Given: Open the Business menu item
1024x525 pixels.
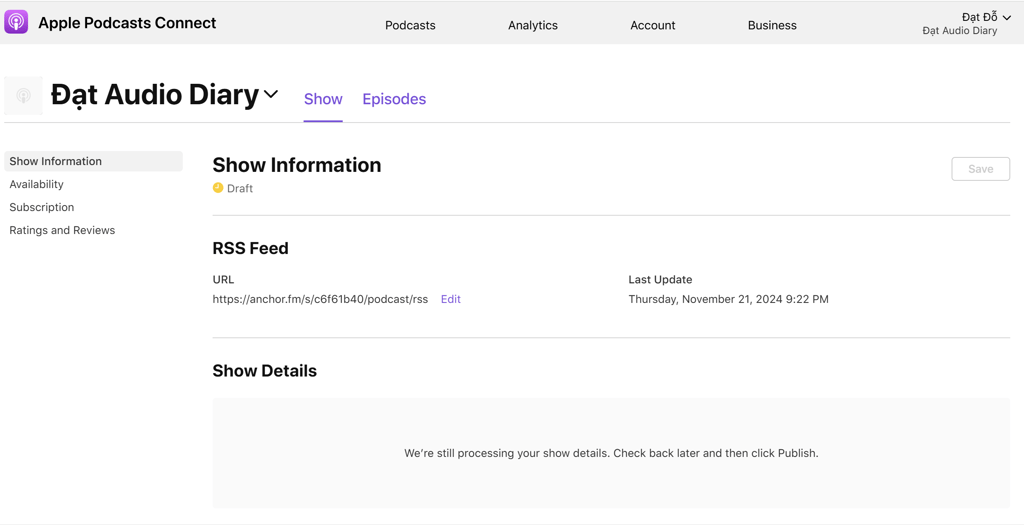Looking at the screenshot, I should pos(772,25).
